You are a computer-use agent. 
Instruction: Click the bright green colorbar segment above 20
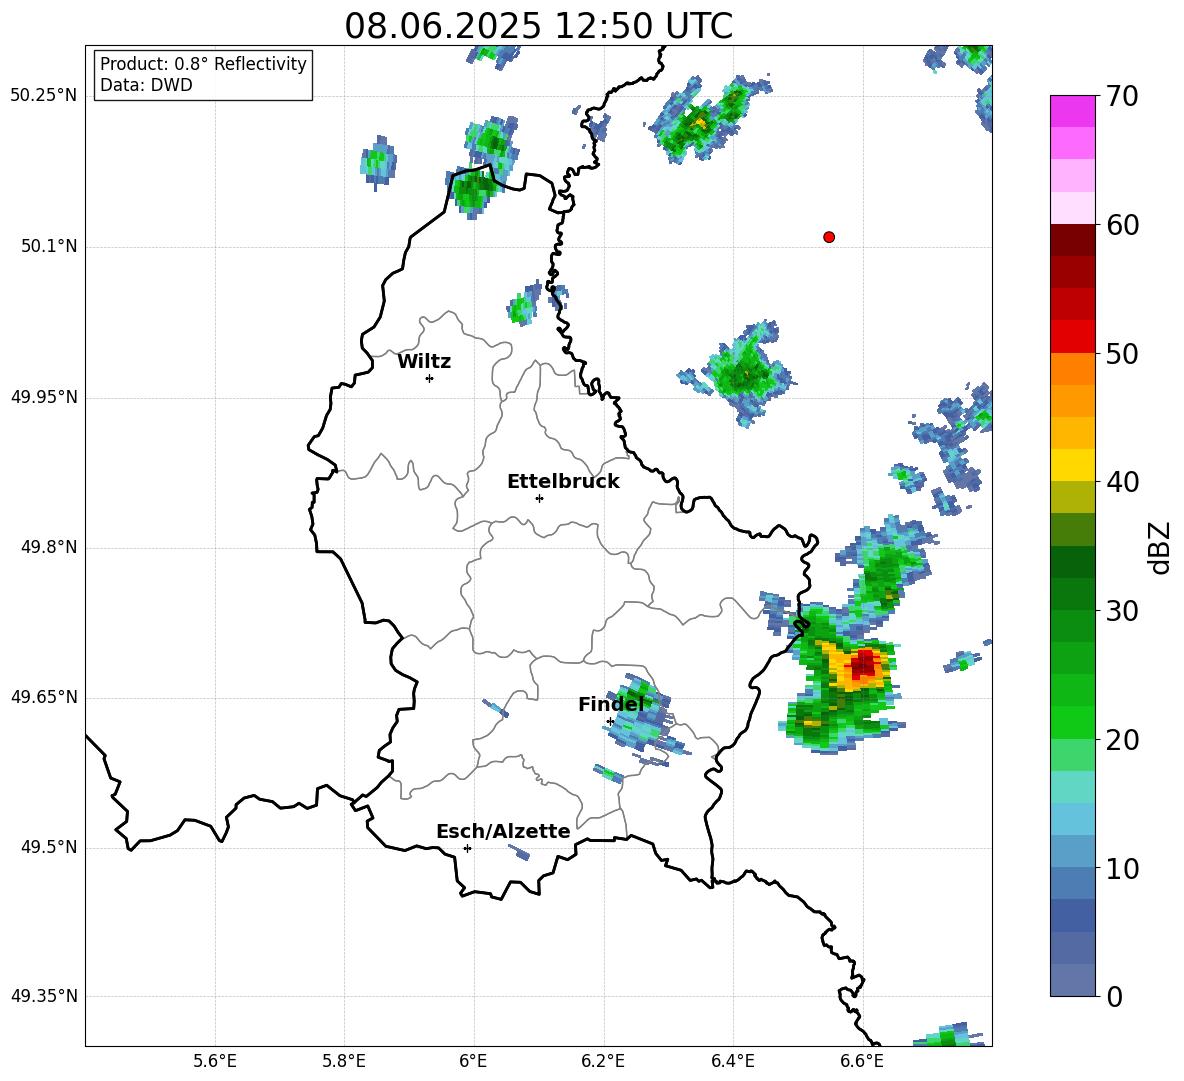tap(1072, 722)
